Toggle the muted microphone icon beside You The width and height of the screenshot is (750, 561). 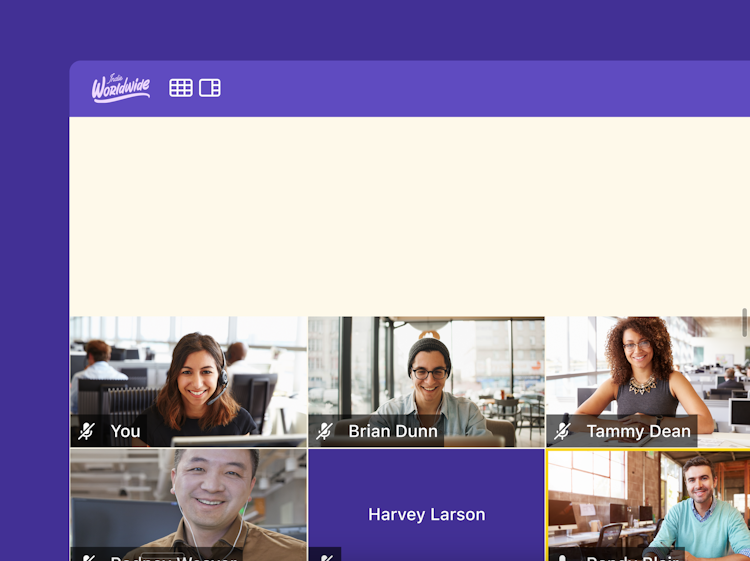tap(87, 431)
